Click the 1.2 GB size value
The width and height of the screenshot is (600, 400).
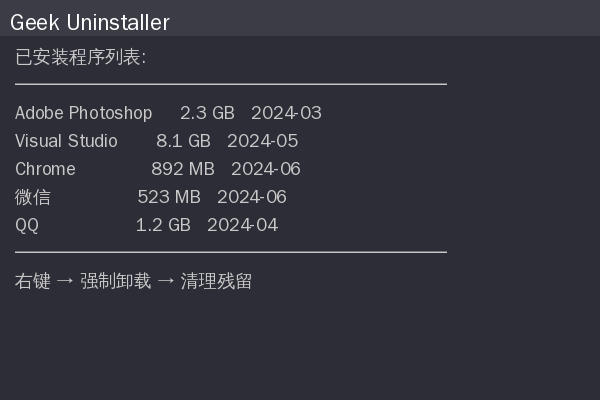[x=163, y=225]
